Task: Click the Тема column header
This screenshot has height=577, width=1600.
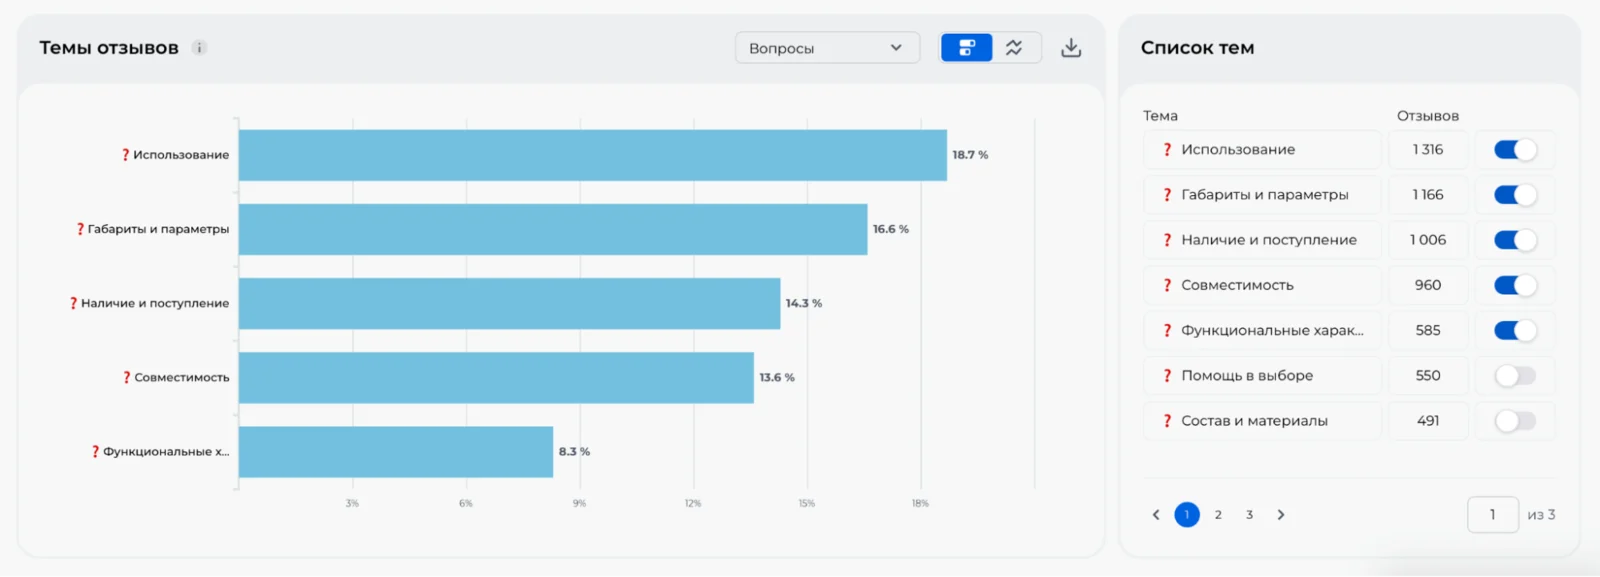Action: coord(1160,116)
